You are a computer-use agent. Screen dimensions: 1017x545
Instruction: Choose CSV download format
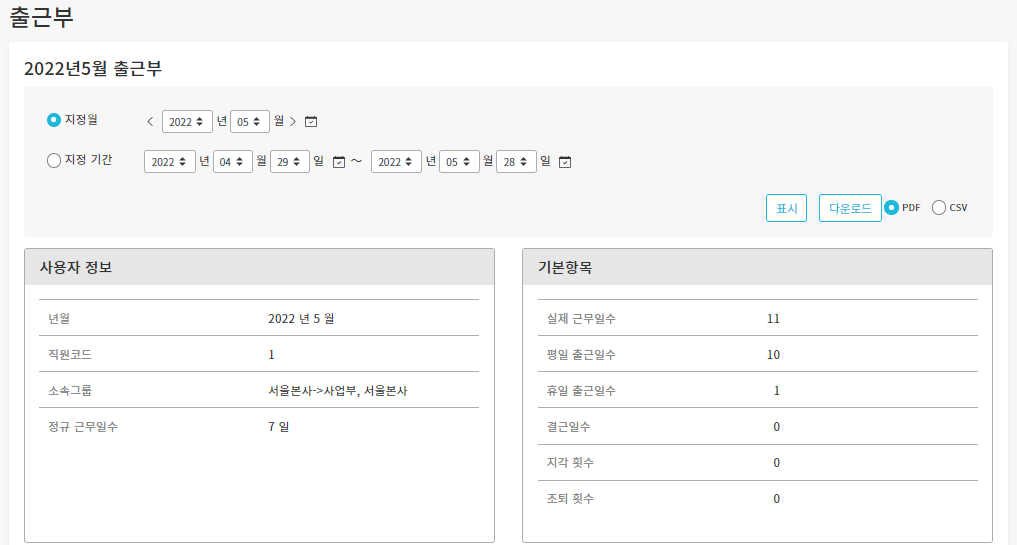(939, 208)
